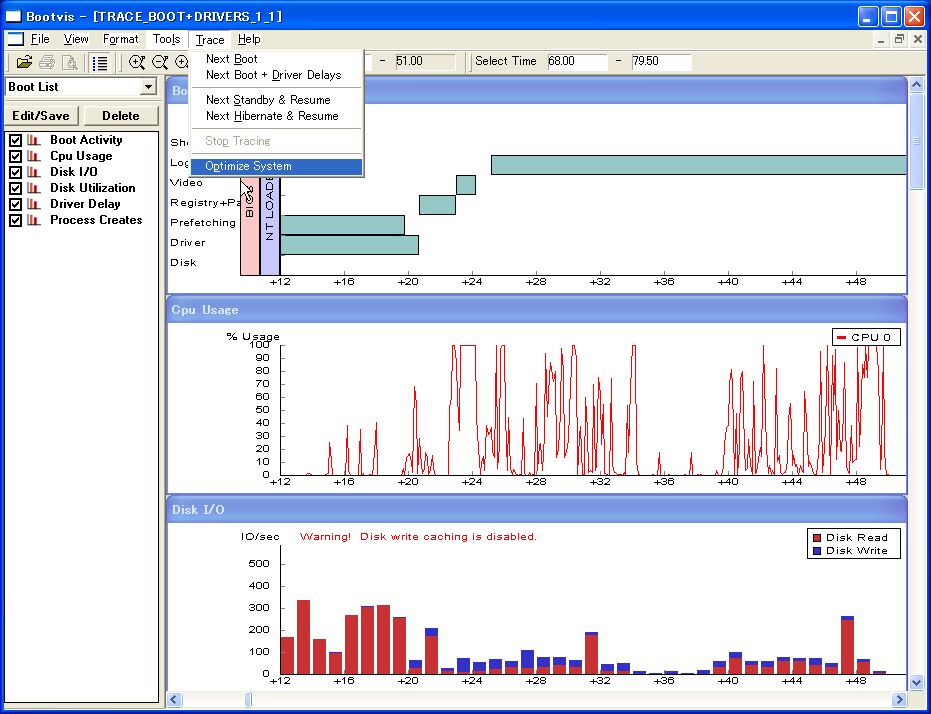Image resolution: width=931 pixels, height=714 pixels.
Task: Click the Select Time end field 79.50
Action: [661, 61]
